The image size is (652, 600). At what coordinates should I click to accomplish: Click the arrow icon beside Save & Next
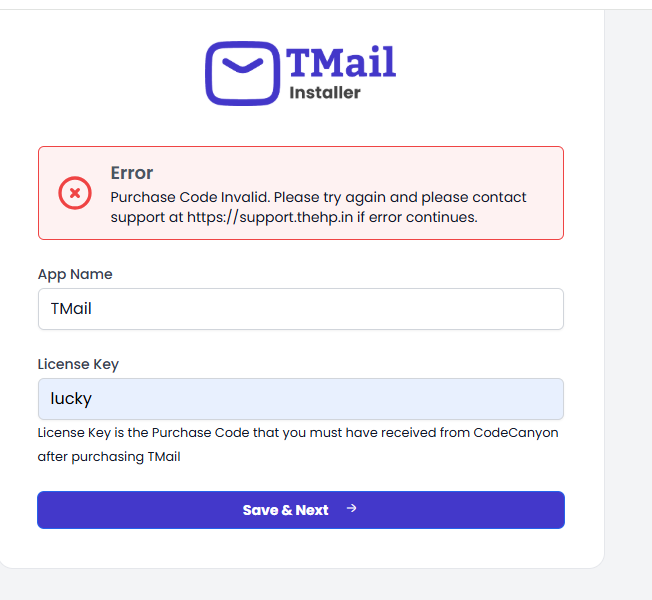[x=351, y=509]
